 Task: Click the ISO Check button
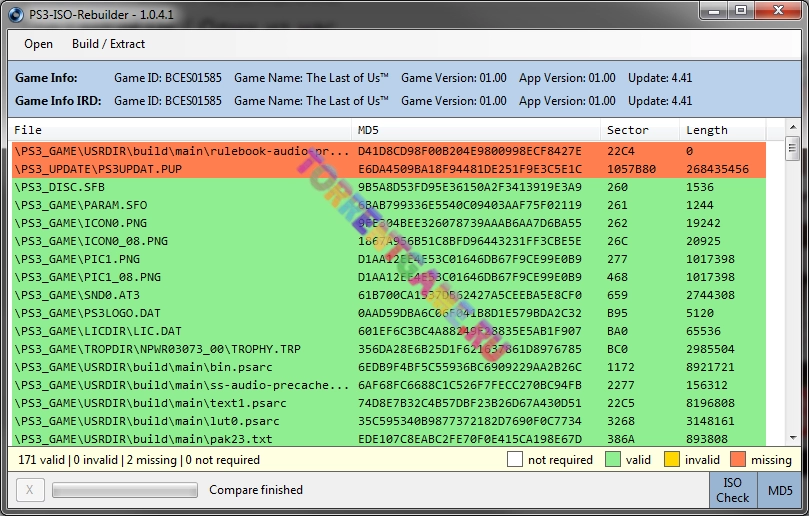click(x=732, y=490)
